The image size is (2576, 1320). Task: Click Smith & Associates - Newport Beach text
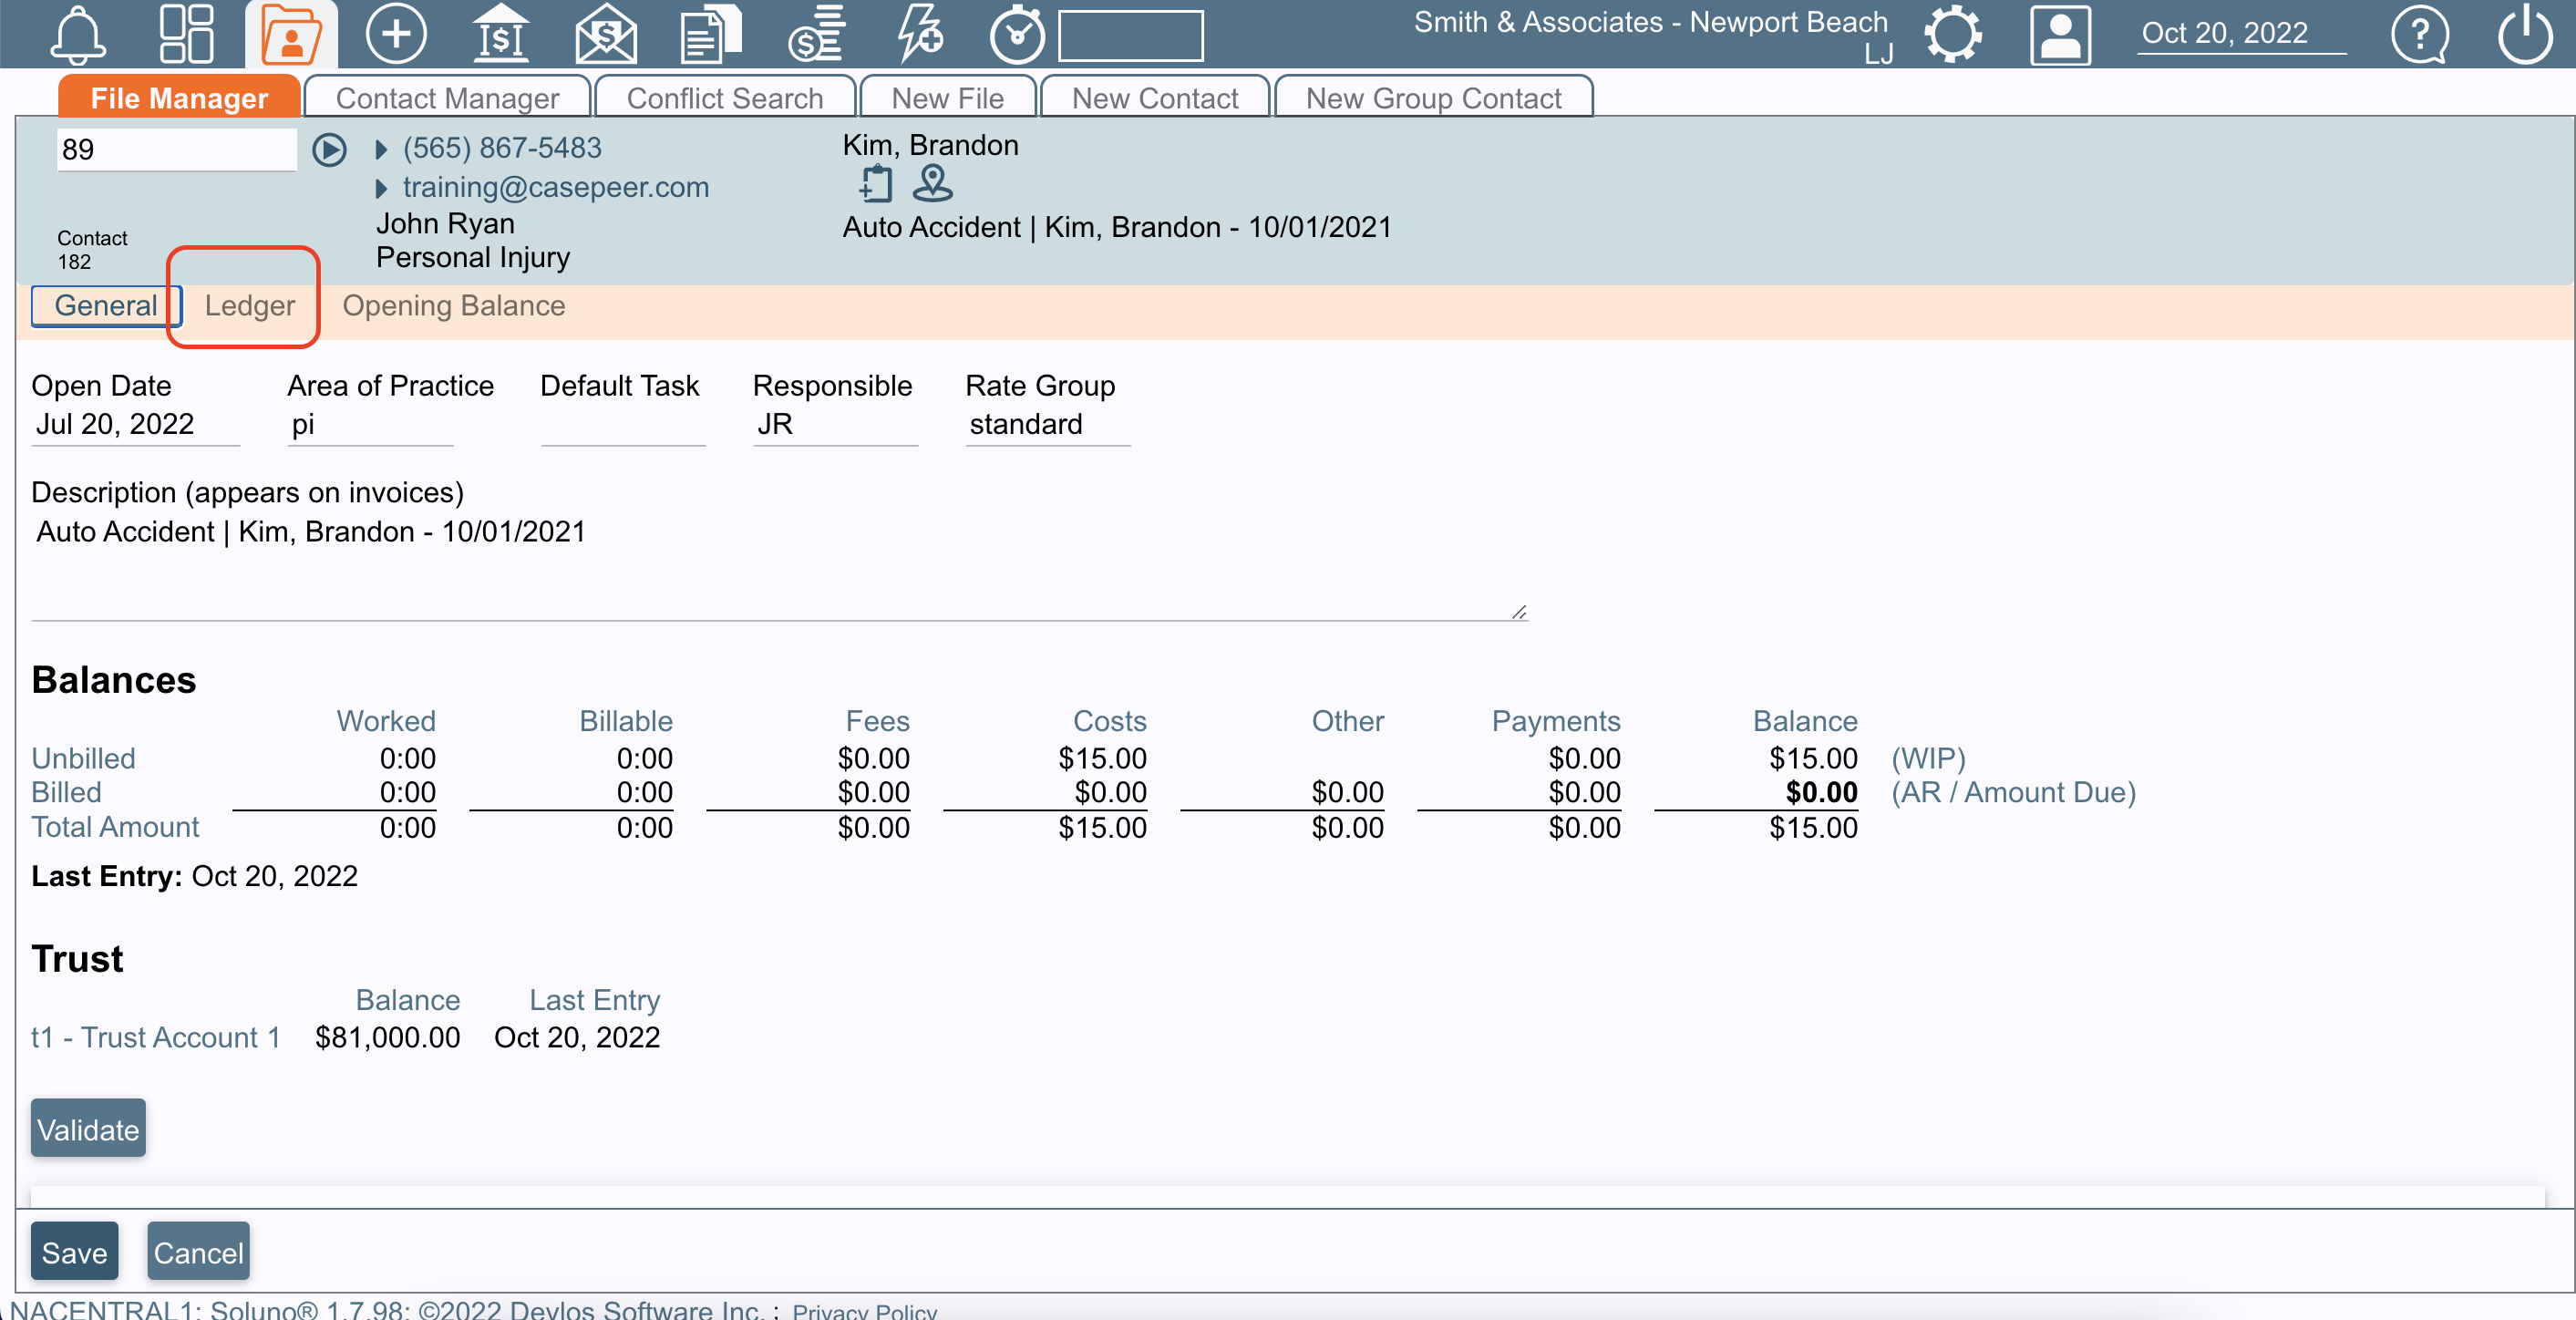pos(1650,22)
